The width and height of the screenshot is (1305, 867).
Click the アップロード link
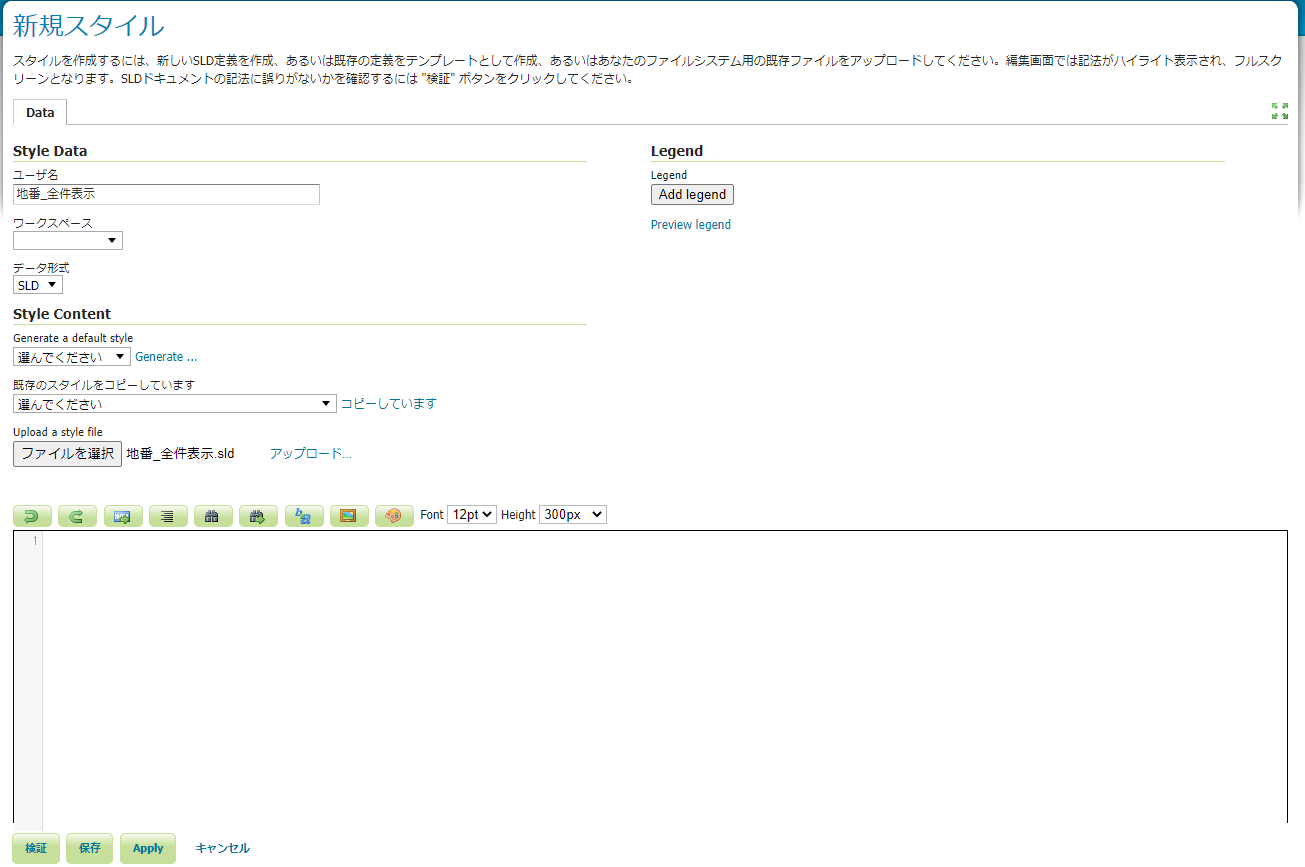pyautogui.click(x=310, y=454)
